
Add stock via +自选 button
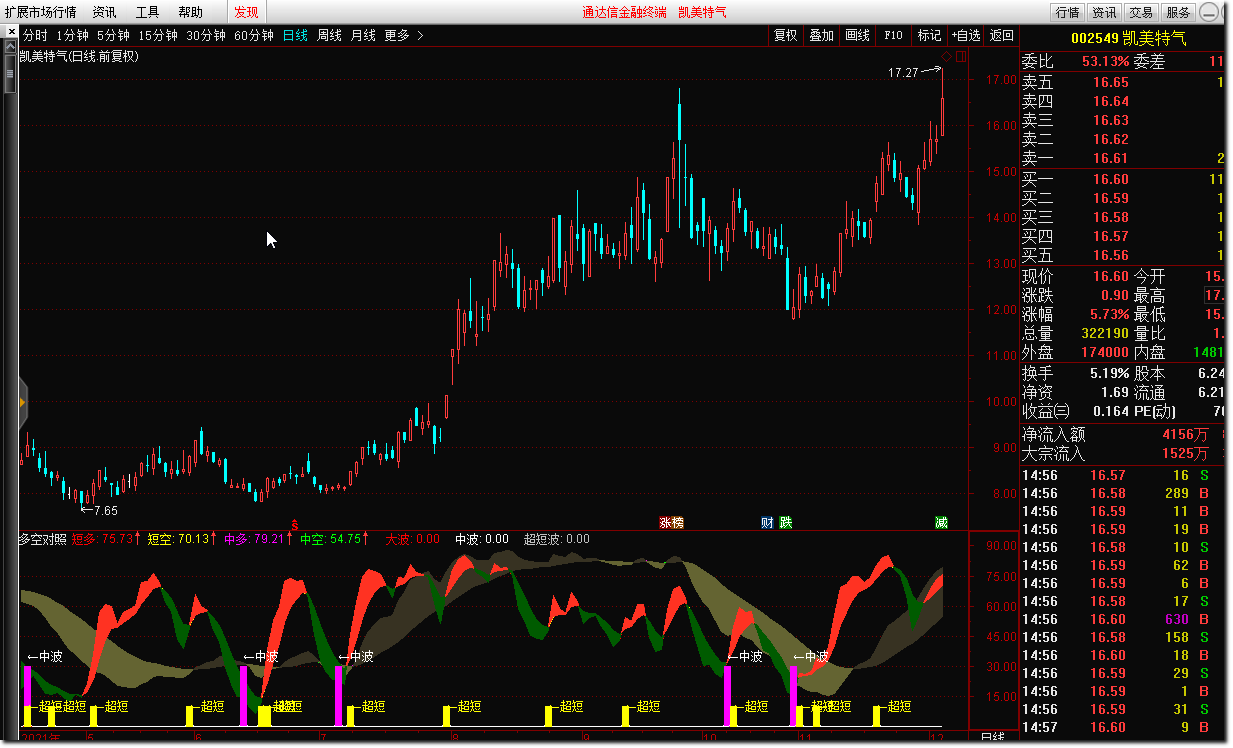click(966, 35)
